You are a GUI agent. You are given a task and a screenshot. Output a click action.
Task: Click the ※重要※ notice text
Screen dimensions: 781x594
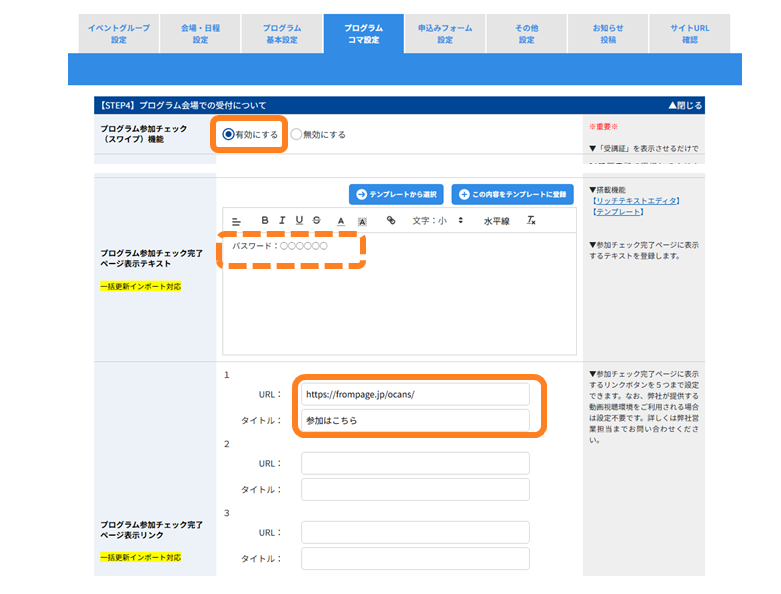coord(603,126)
